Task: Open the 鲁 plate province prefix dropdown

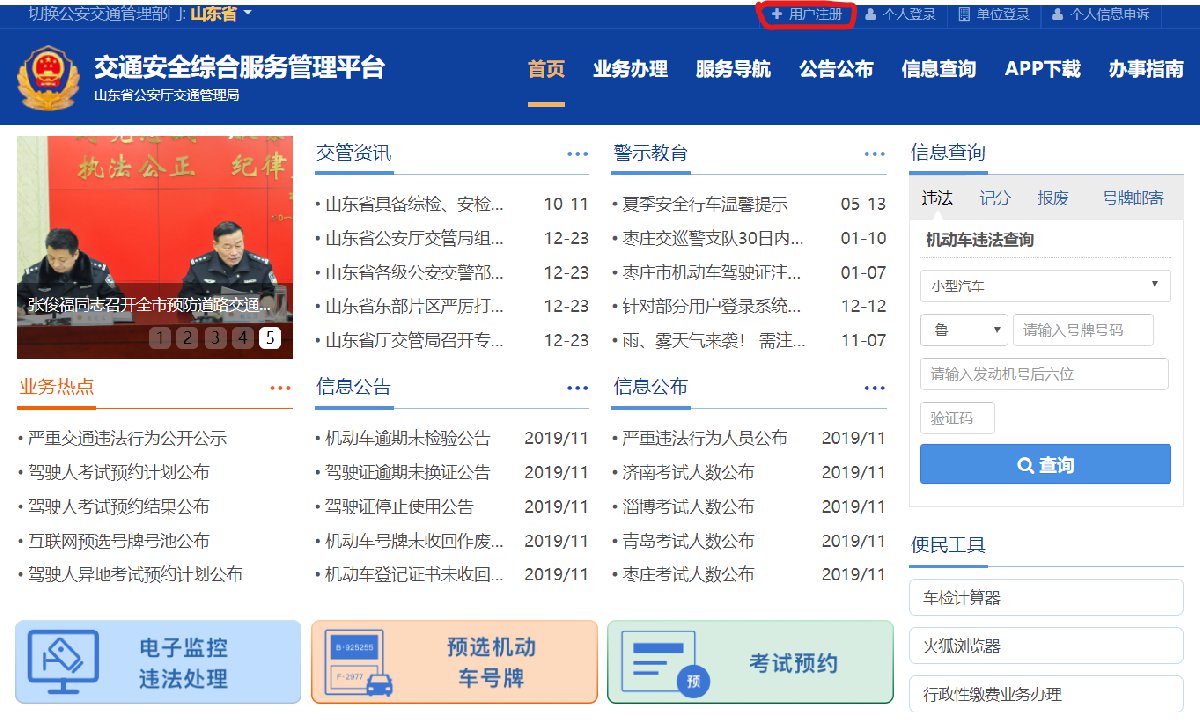Action: tap(964, 330)
